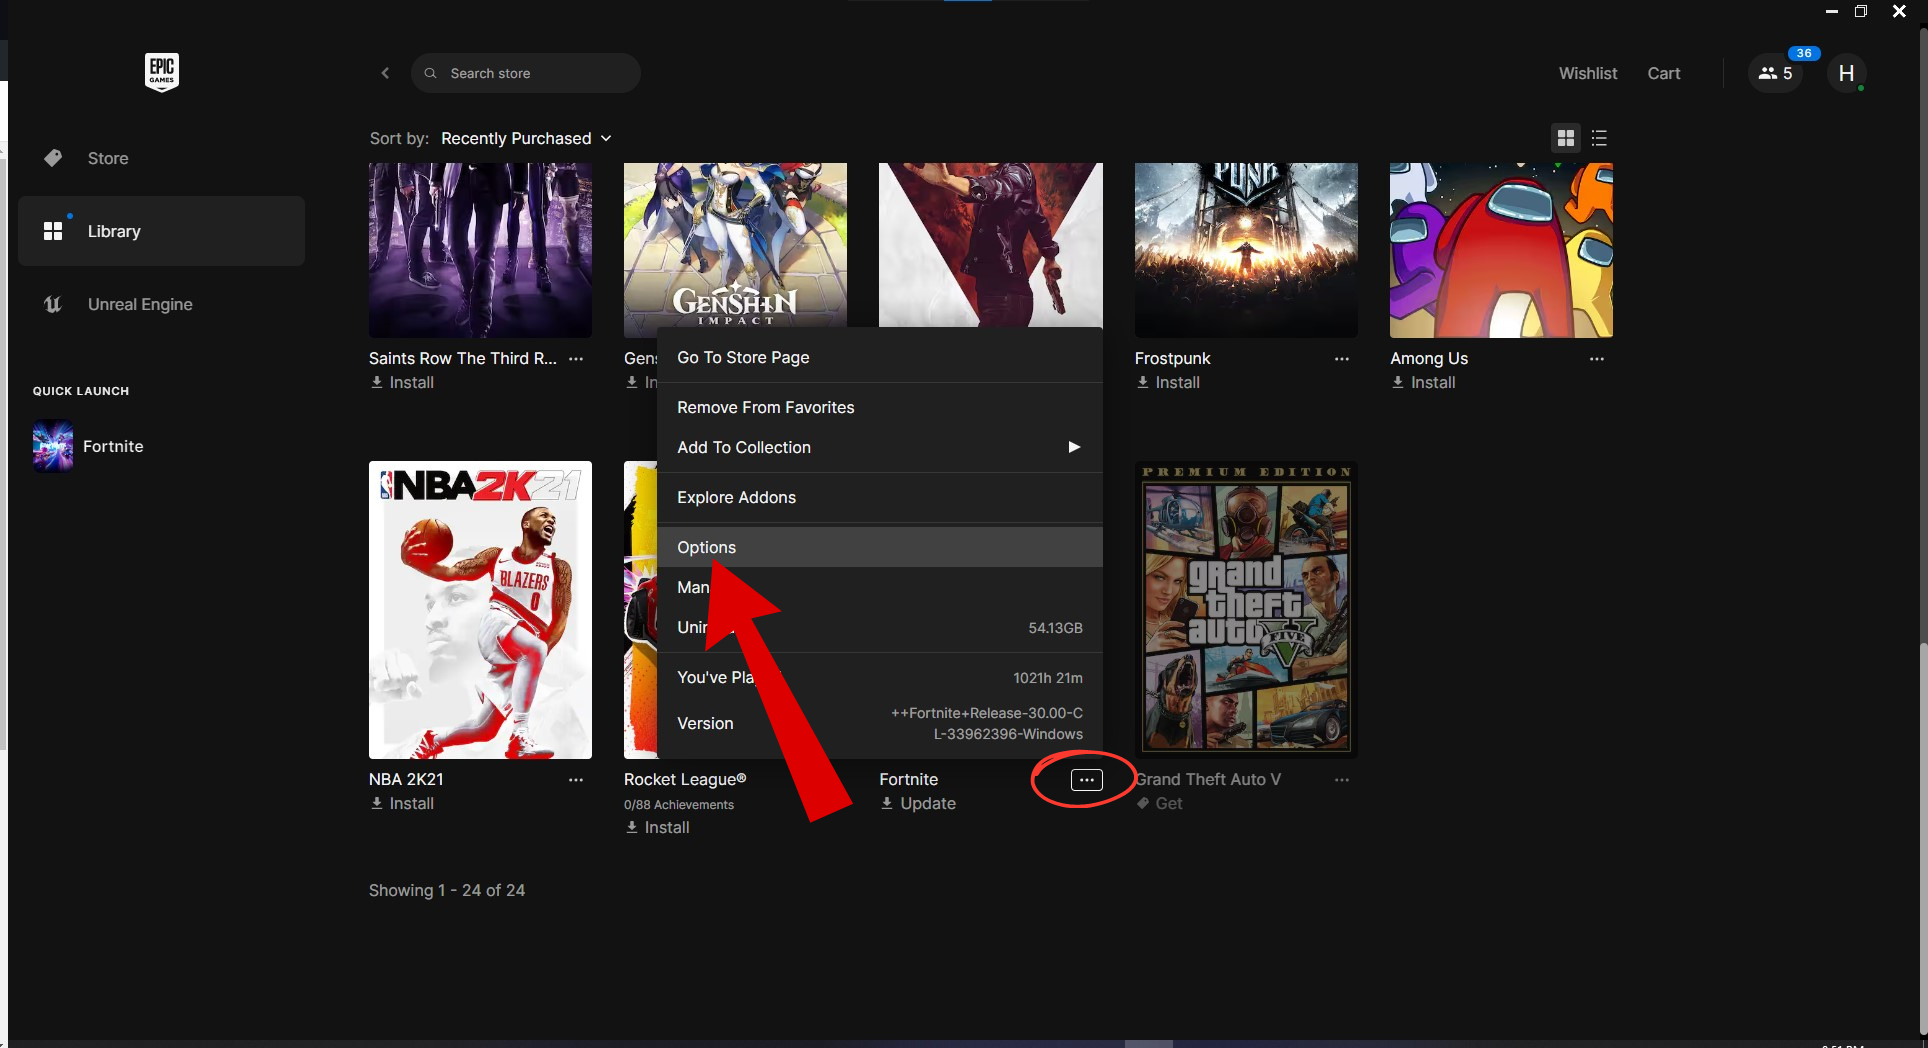Open Saints Row The Third options menu
1928x1048 pixels.
pyautogui.click(x=576, y=358)
